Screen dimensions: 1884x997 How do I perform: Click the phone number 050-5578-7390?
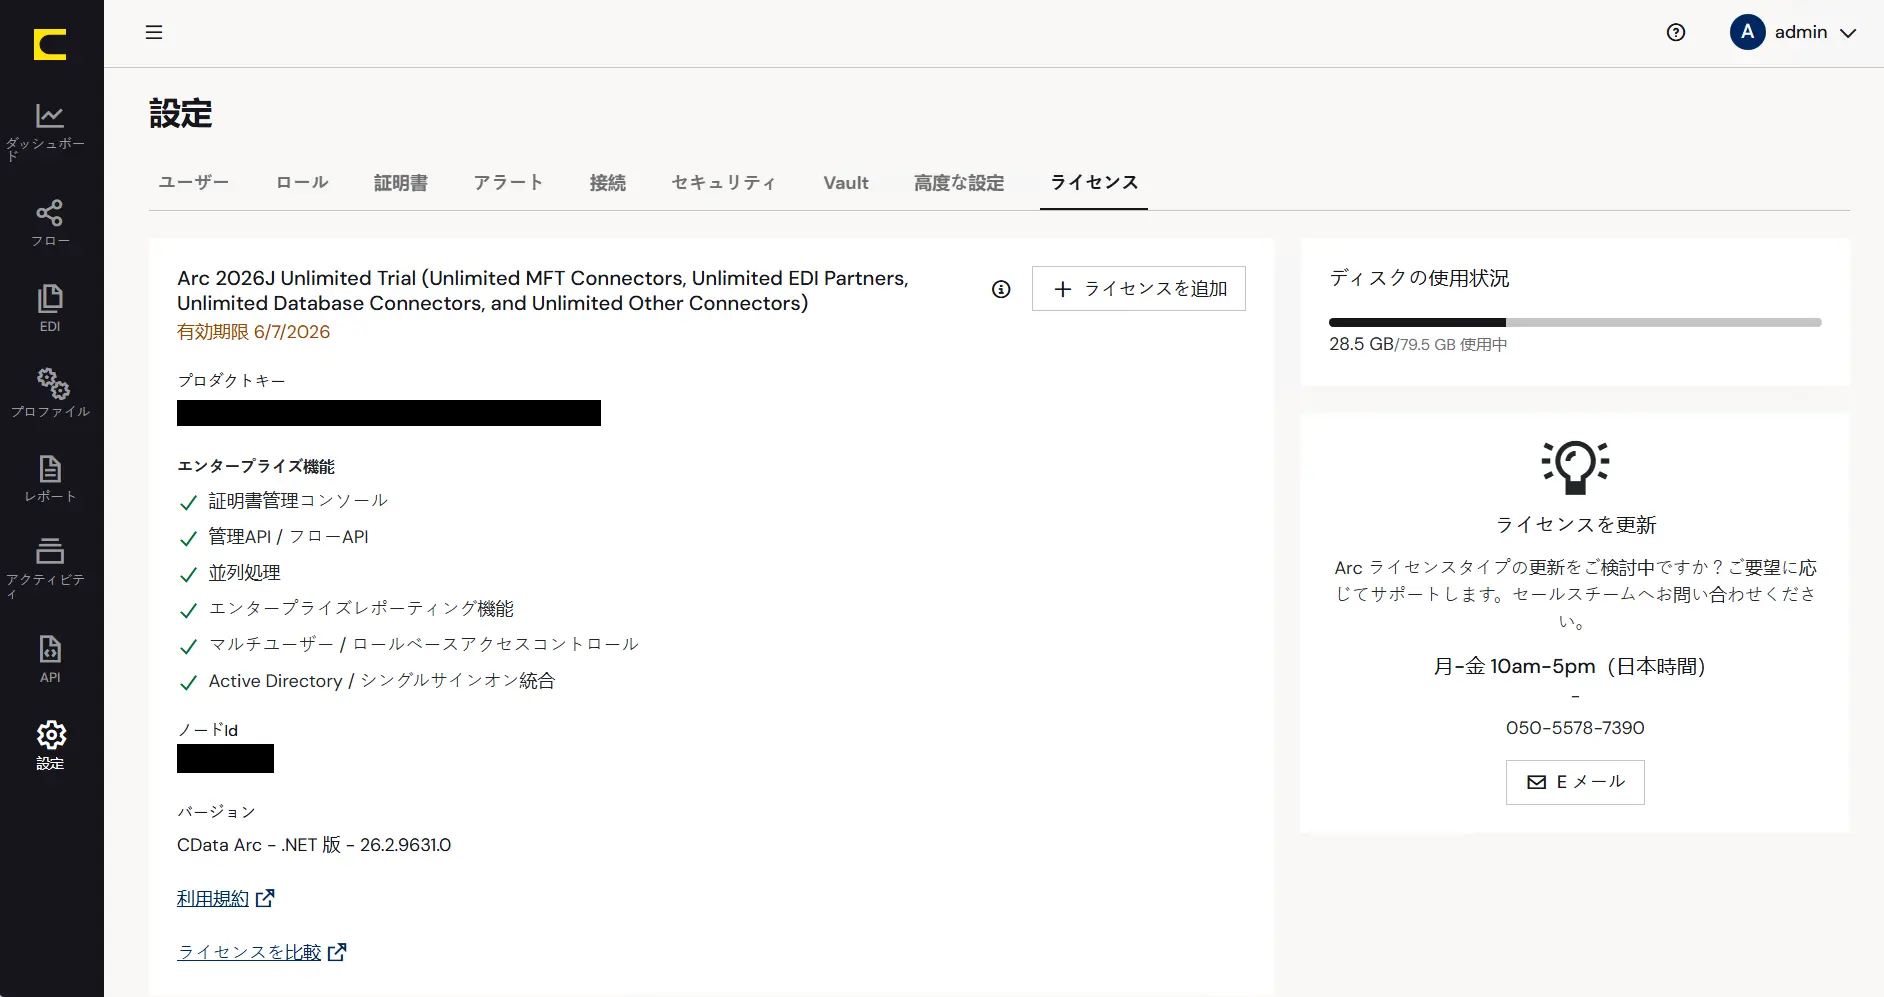click(x=1575, y=728)
